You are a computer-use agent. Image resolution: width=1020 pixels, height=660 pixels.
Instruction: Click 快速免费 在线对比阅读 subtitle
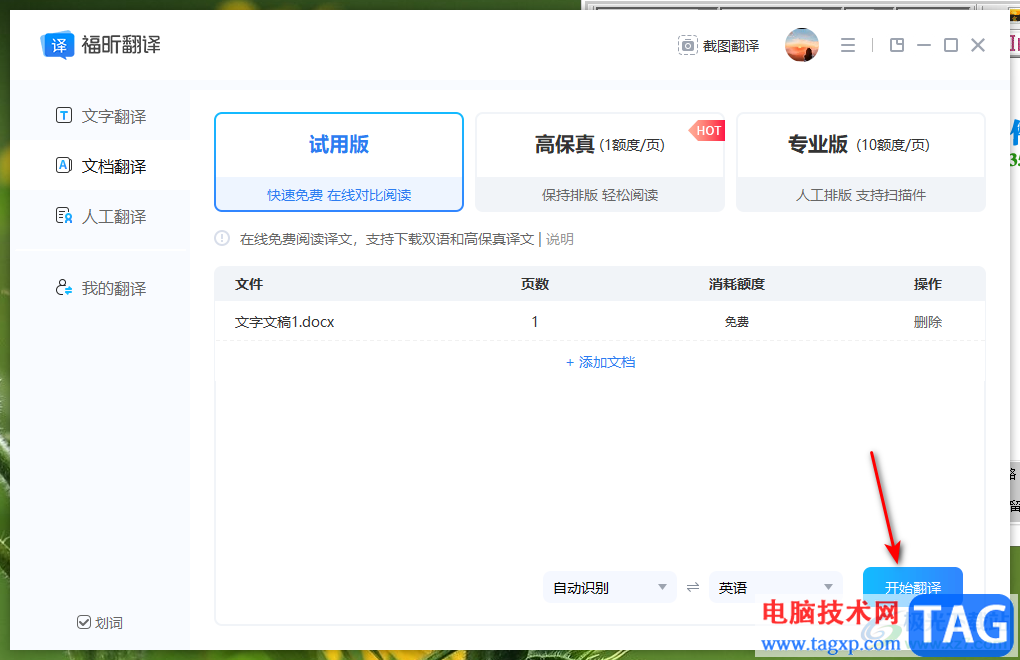(339, 195)
